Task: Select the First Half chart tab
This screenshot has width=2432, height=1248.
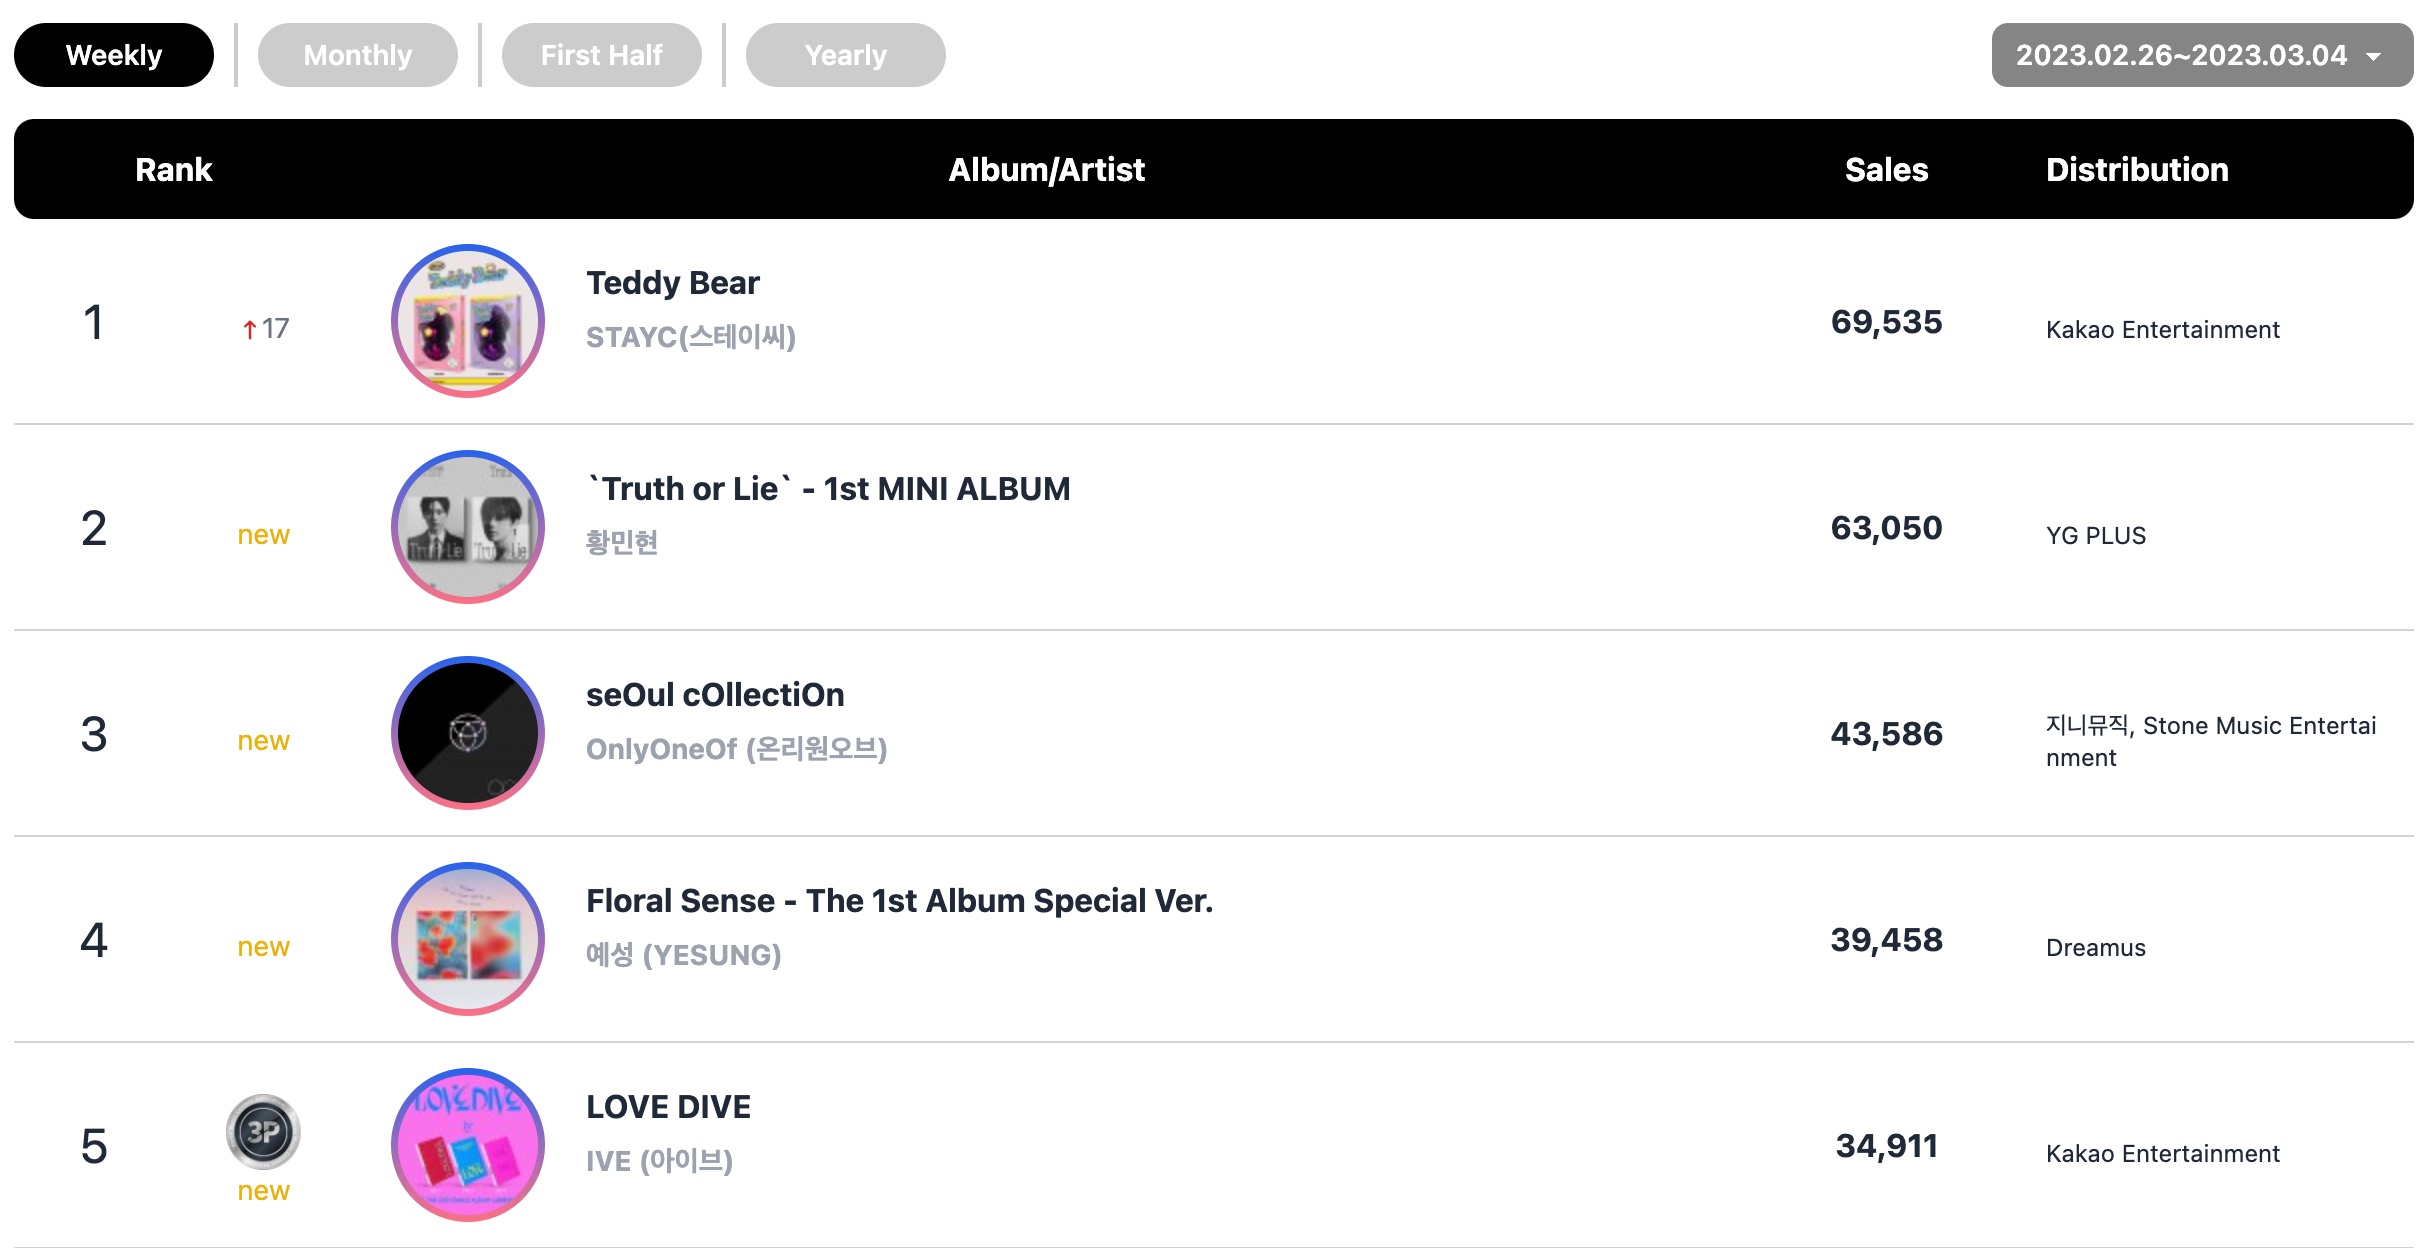Action: click(602, 55)
